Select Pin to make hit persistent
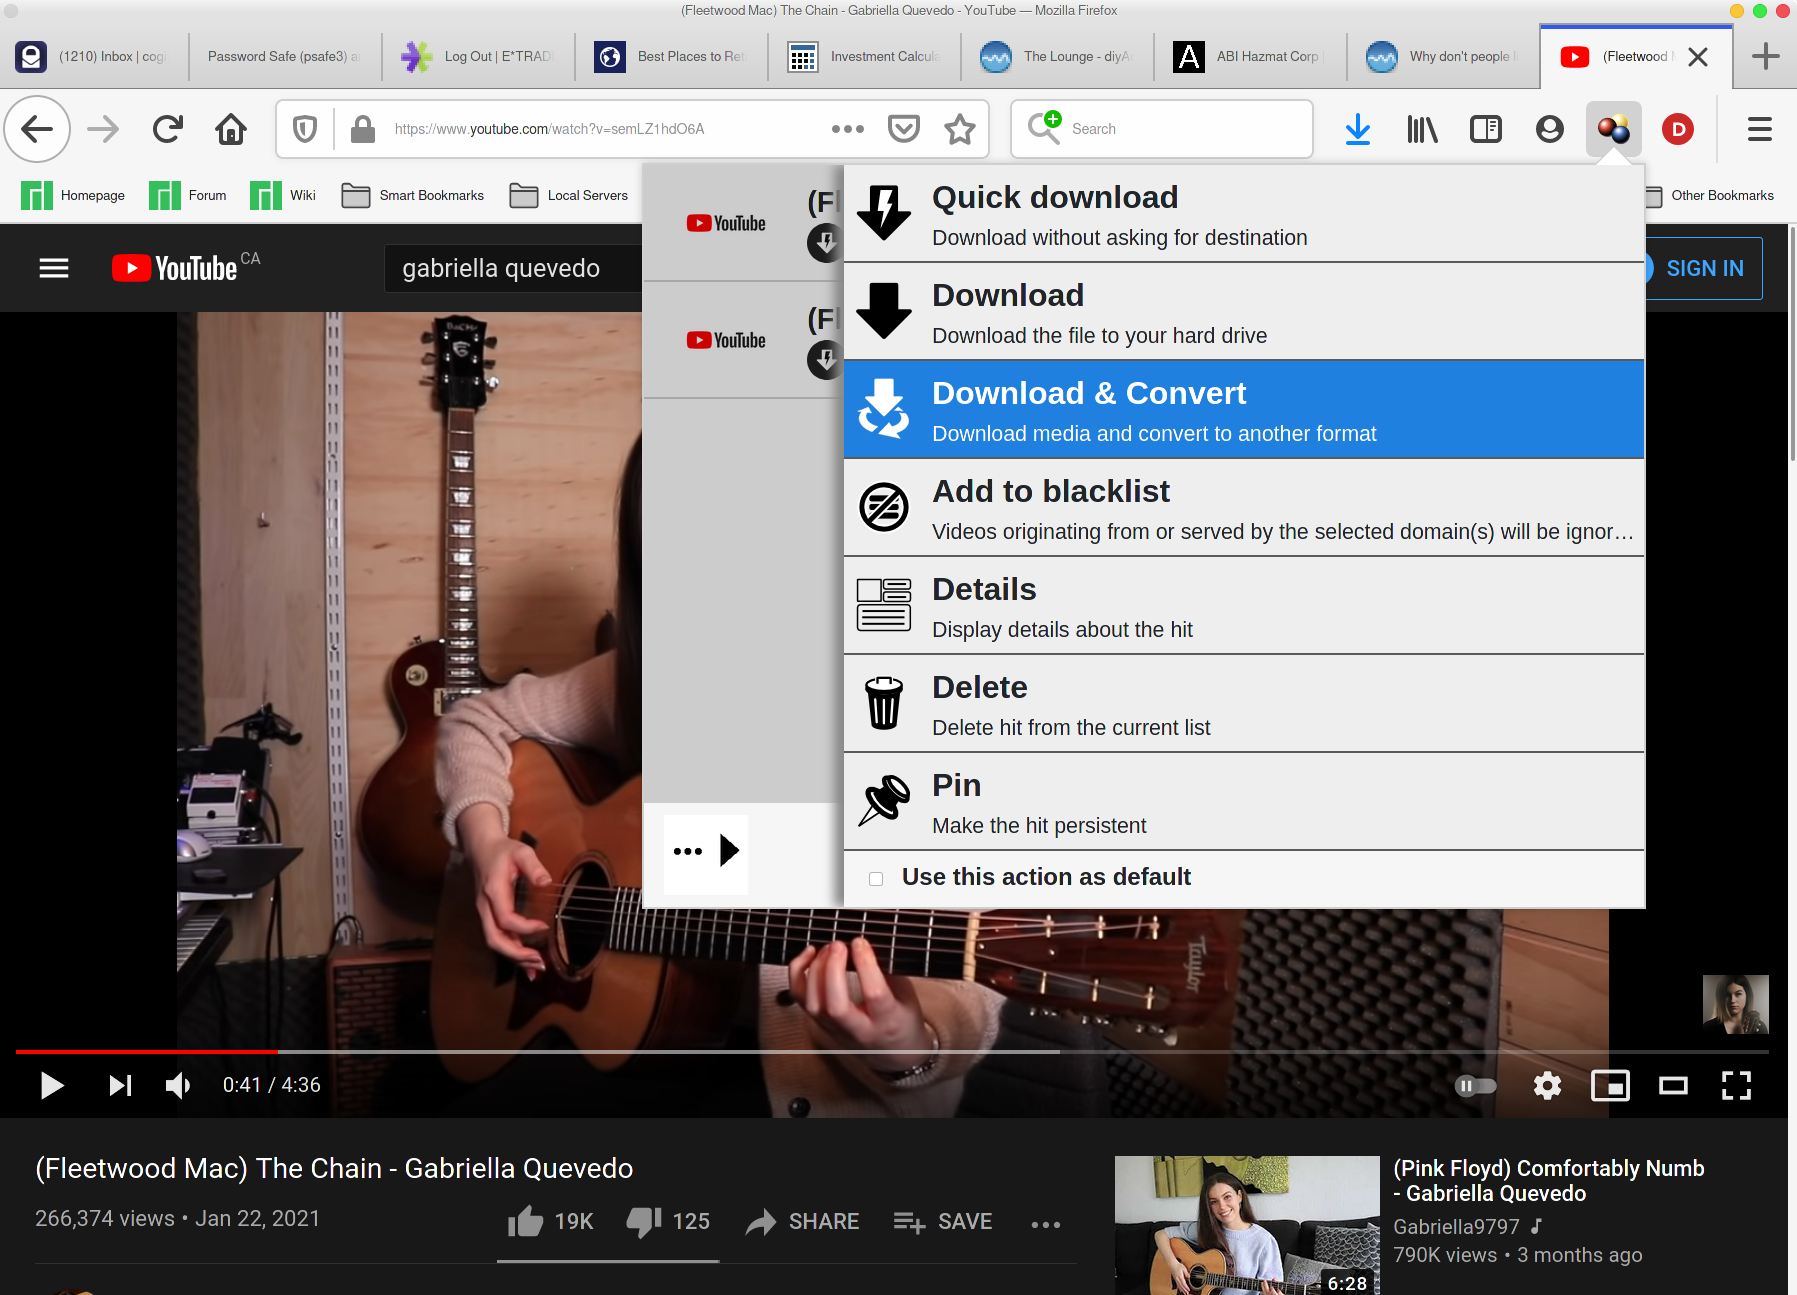Screen dimensions: 1797x1295 1244,802
